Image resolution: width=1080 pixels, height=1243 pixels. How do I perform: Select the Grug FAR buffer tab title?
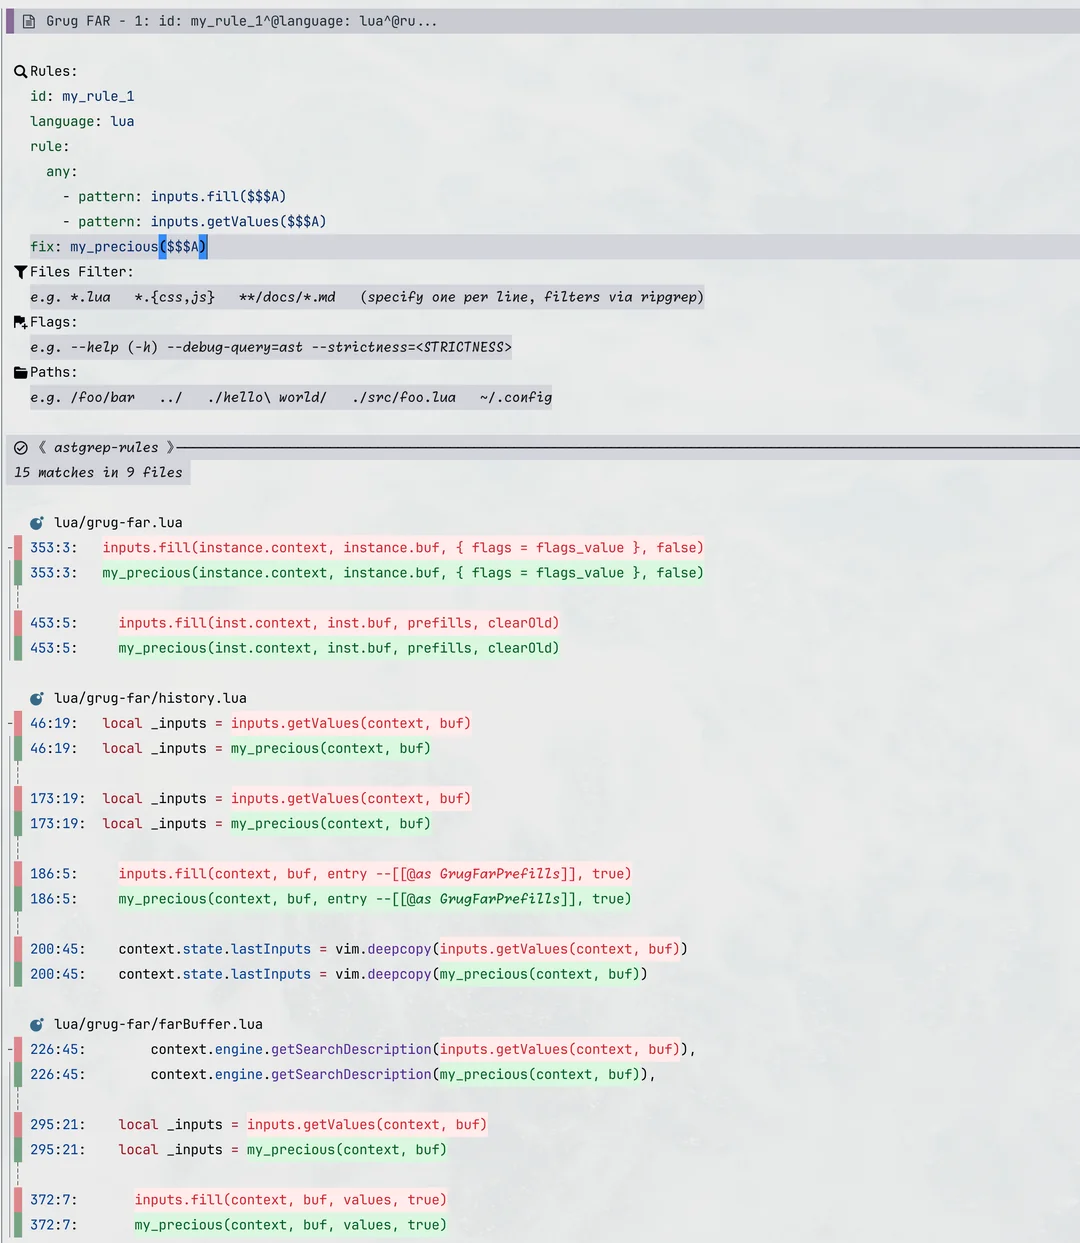240,21
